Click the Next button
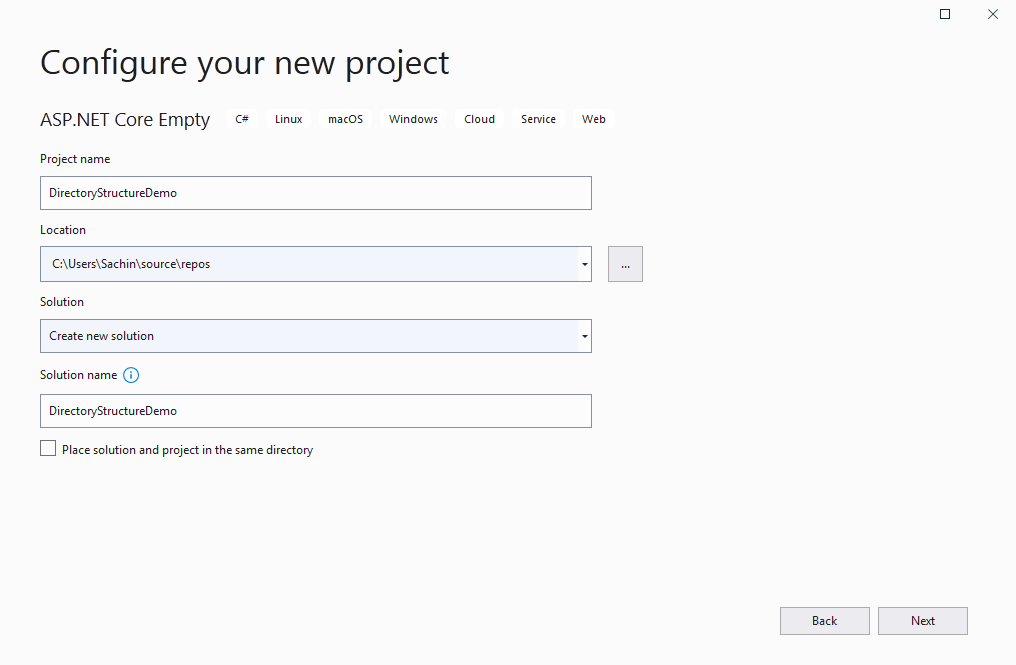The height and width of the screenshot is (665, 1016). tap(923, 621)
